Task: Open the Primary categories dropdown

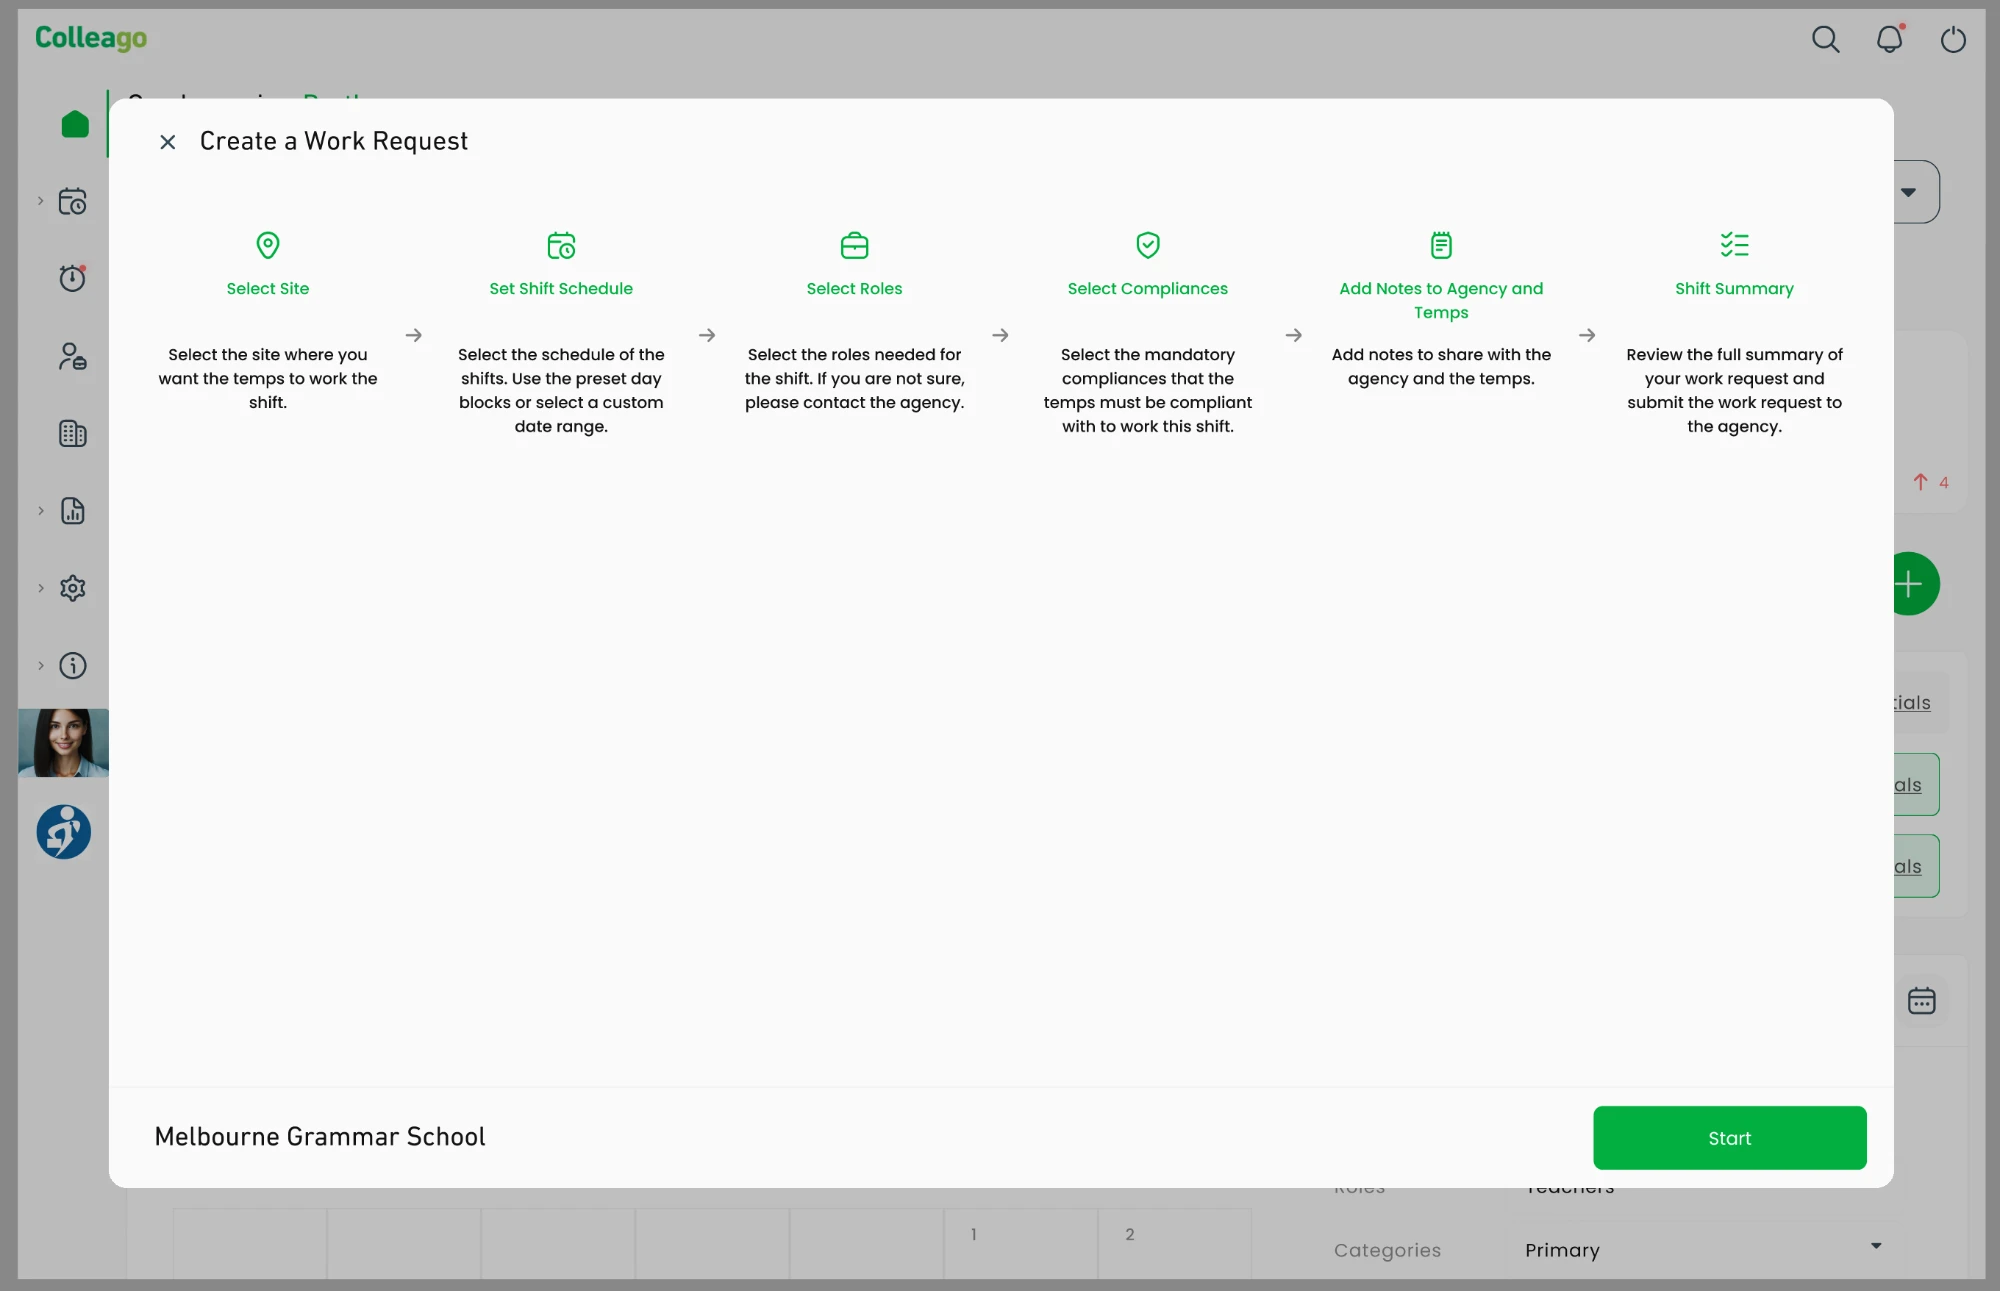Action: coord(1704,1249)
